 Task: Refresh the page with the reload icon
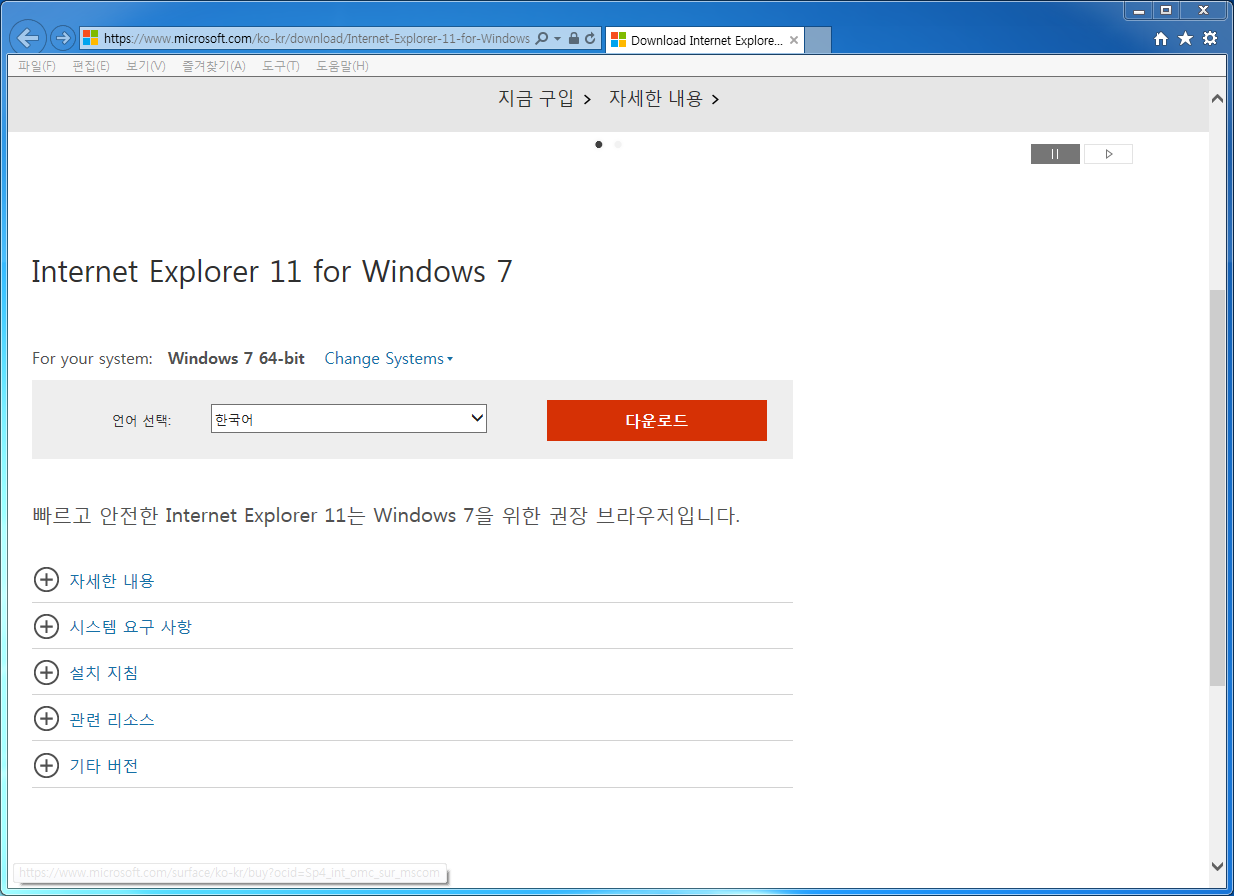pyautogui.click(x=590, y=39)
